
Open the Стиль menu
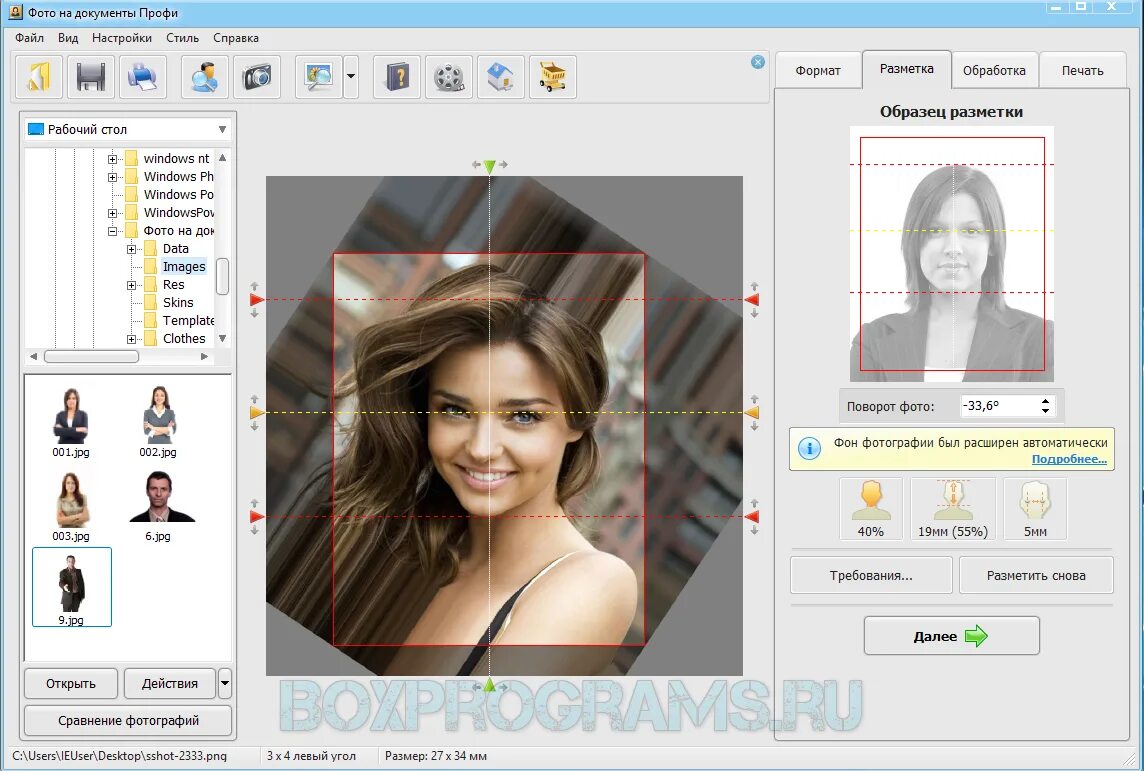[182, 38]
